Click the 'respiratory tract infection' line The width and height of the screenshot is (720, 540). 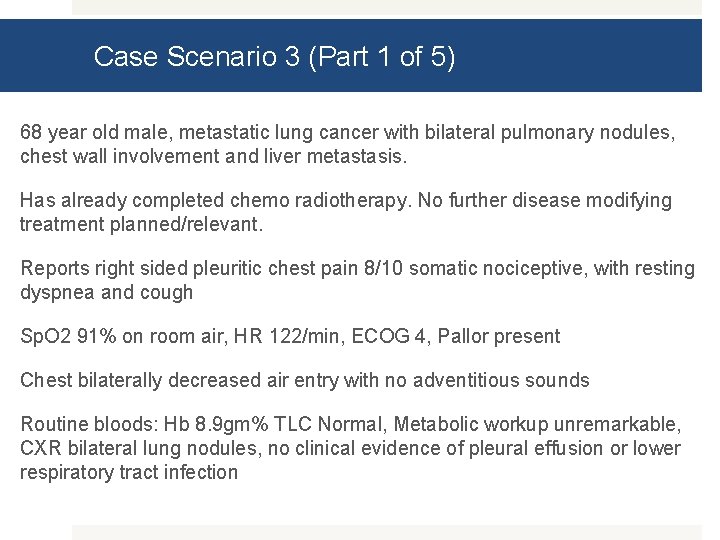(128, 472)
